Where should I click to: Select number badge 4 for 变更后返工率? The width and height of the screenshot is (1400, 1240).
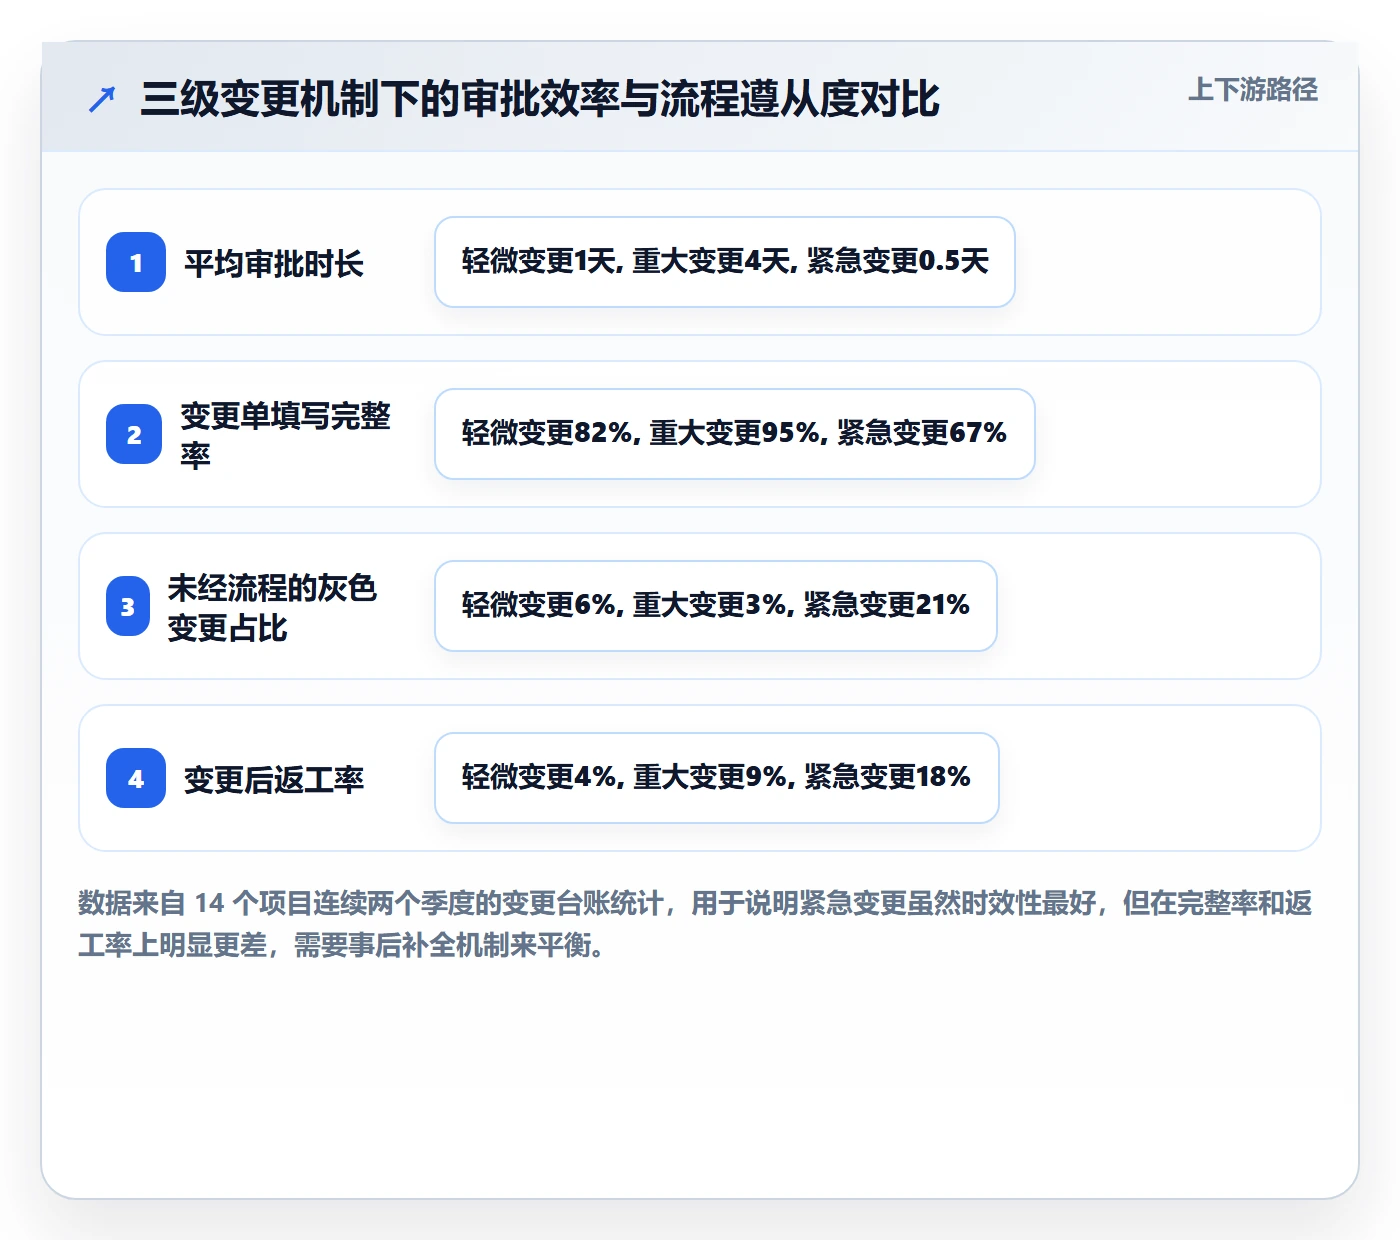pyautogui.click(x=136, y=778)
